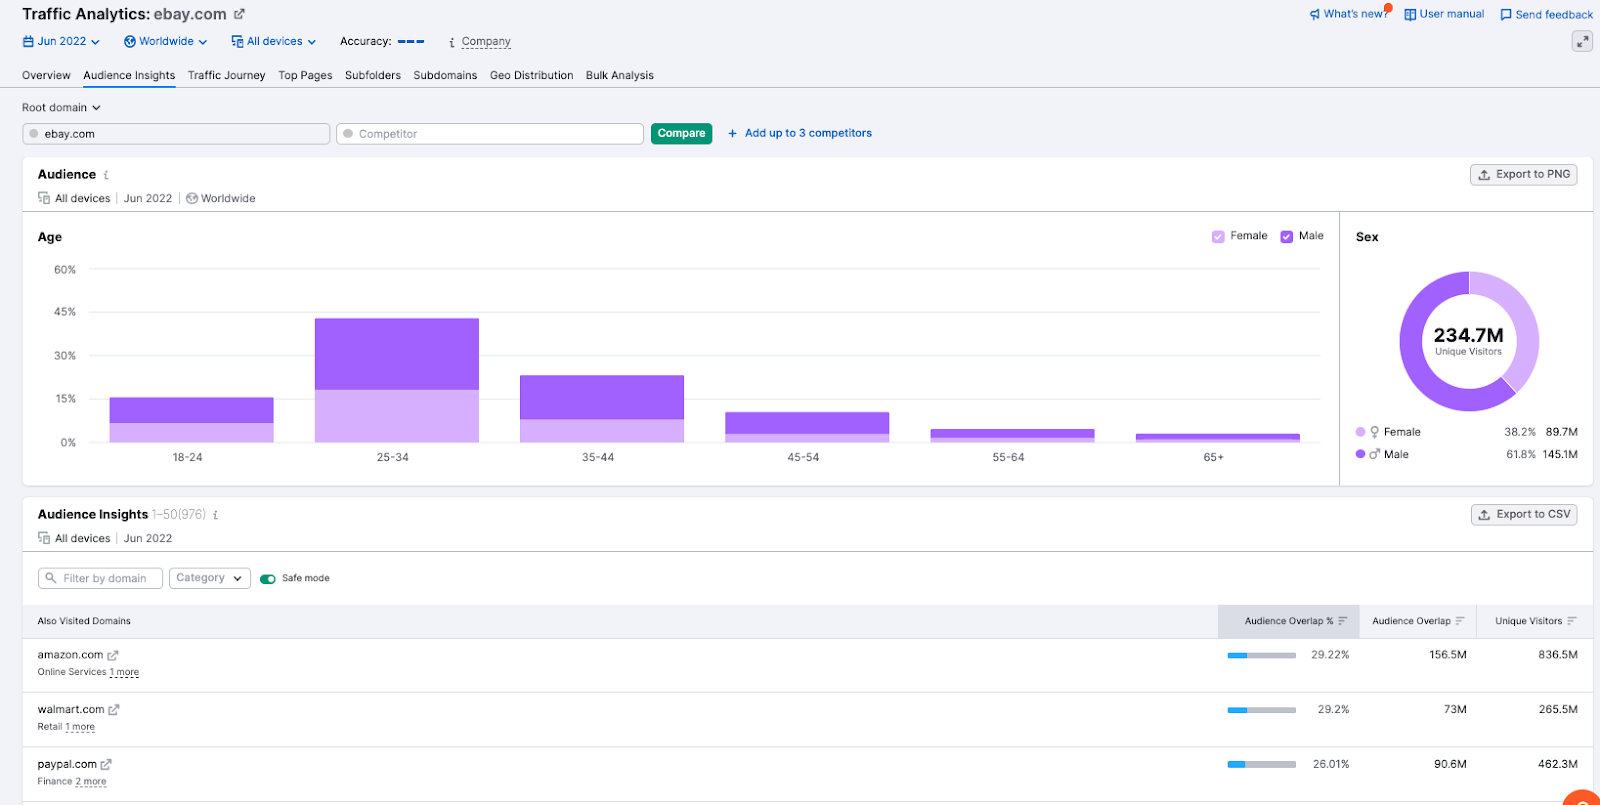Click the What's new megaphone icon
The height and width of the screenshot is (805, 1600).
1315,14
